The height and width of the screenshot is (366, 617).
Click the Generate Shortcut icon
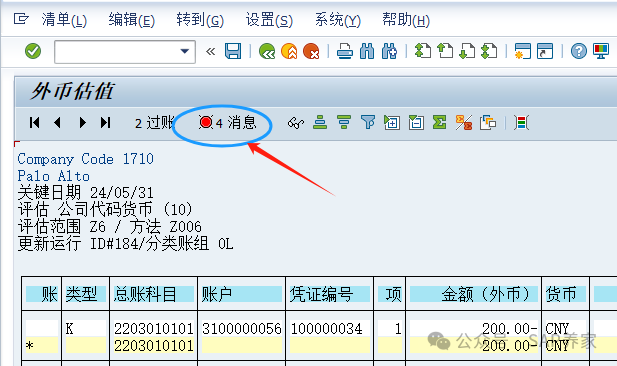click(545, 51)
